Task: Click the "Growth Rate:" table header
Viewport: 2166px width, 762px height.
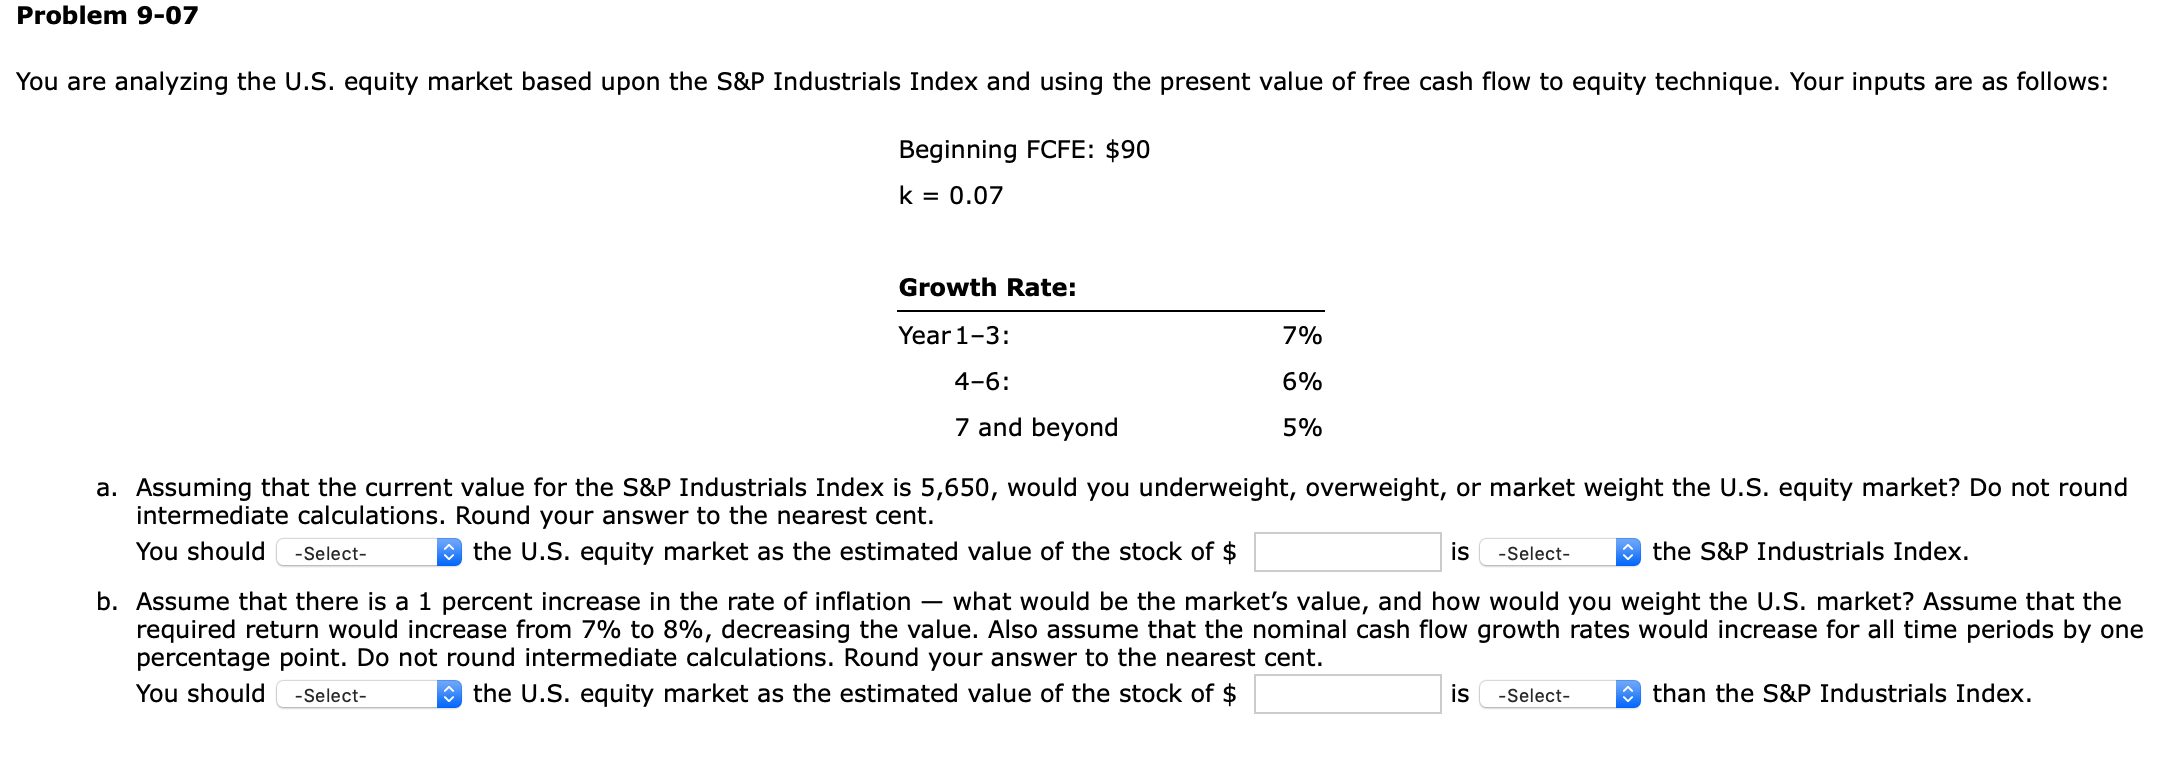Action: click(x=986, y=288)
